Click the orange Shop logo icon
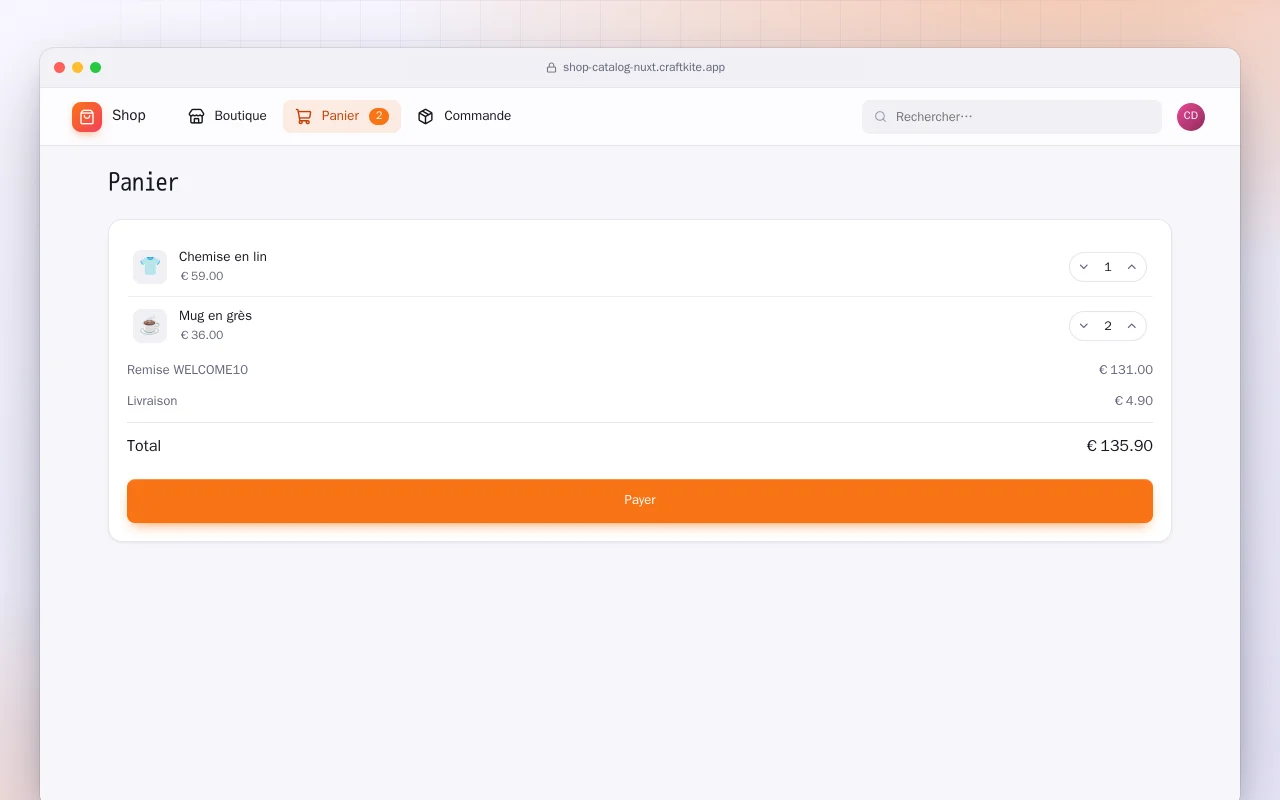The width and height of the screenshot is (1280, 800). (87, 117)
